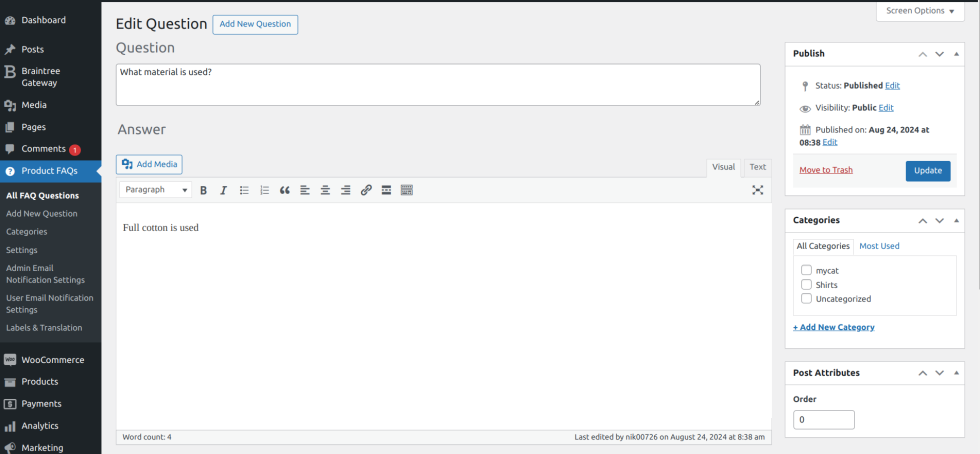Open All FAQ Questions submenu

pos(42,196)
